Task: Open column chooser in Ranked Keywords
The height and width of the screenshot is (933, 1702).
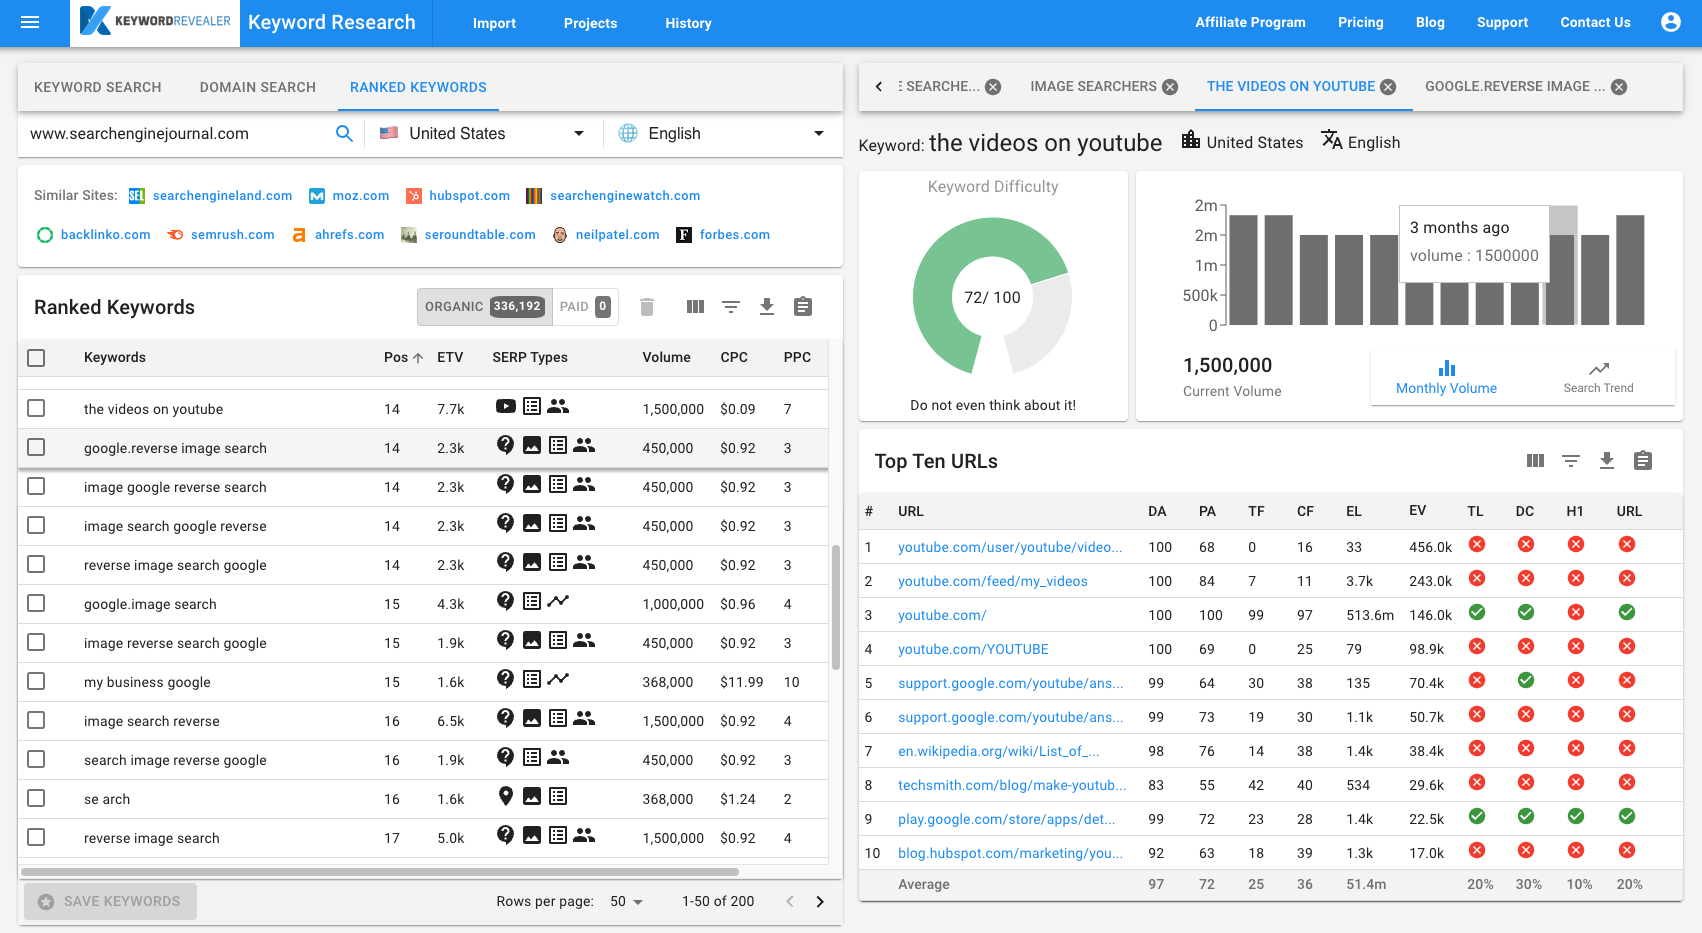Action: click(696, 307)
